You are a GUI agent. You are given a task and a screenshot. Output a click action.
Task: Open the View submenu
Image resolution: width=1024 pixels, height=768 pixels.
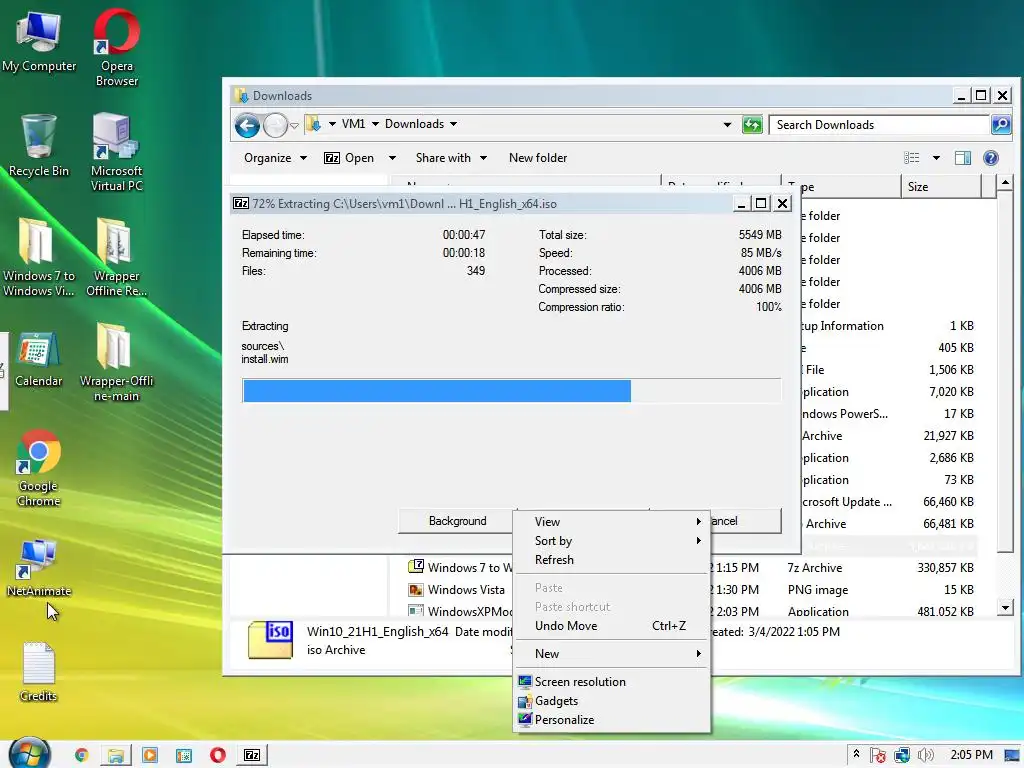click(x=612, y=522)
